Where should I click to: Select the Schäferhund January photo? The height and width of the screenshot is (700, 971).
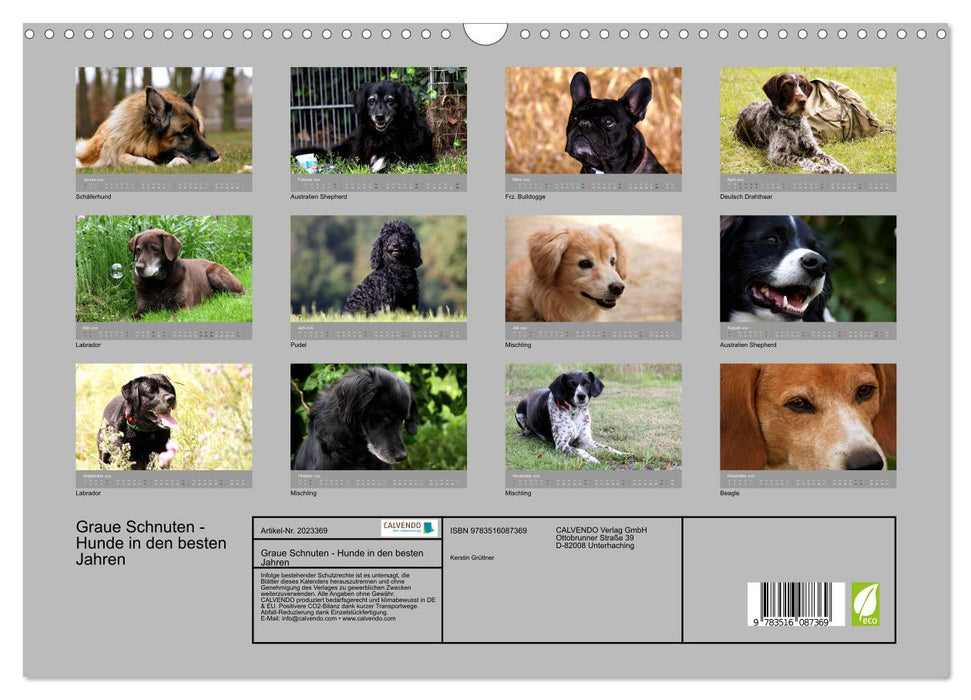[163, 120]
